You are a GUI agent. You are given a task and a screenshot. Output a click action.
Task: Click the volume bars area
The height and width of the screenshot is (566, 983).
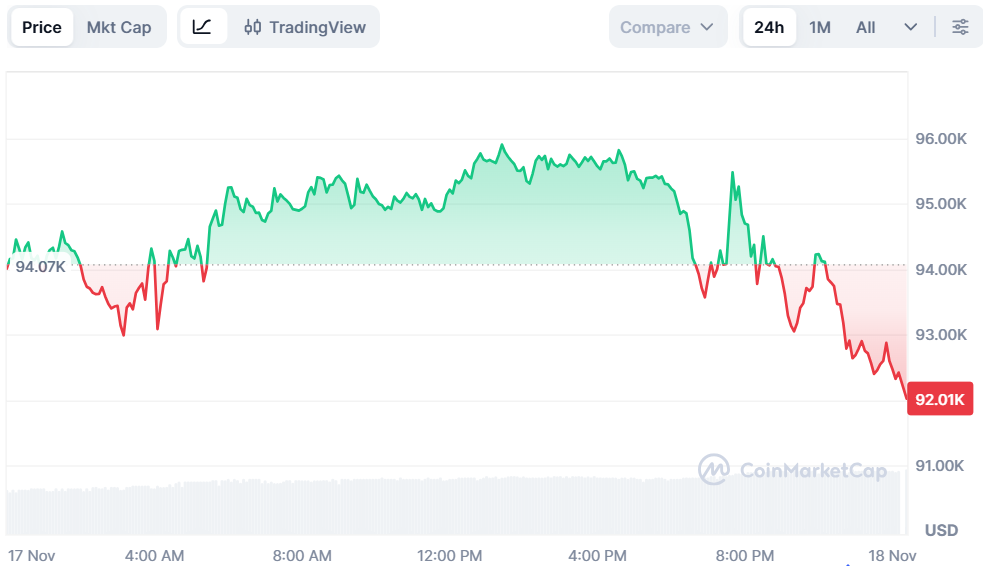[x=450, y=505]
